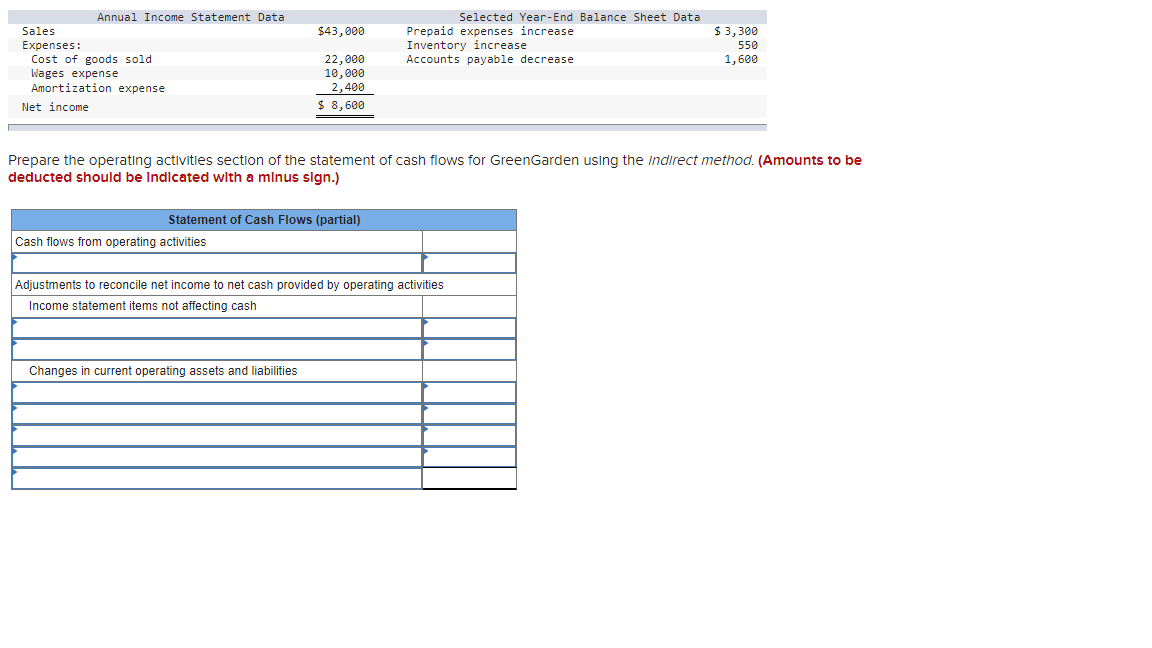
Task: Open the bottom-left description dropdown of the cash flows table
Action: 215,477
